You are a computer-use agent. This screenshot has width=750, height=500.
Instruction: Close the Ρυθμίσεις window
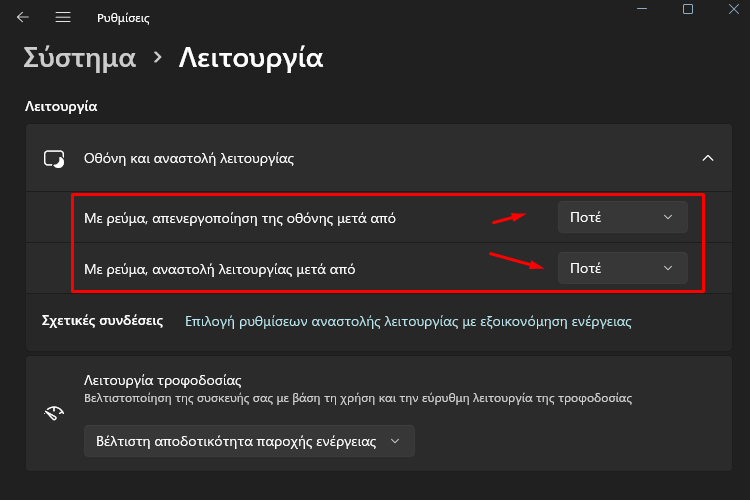(x=734, y=9)
